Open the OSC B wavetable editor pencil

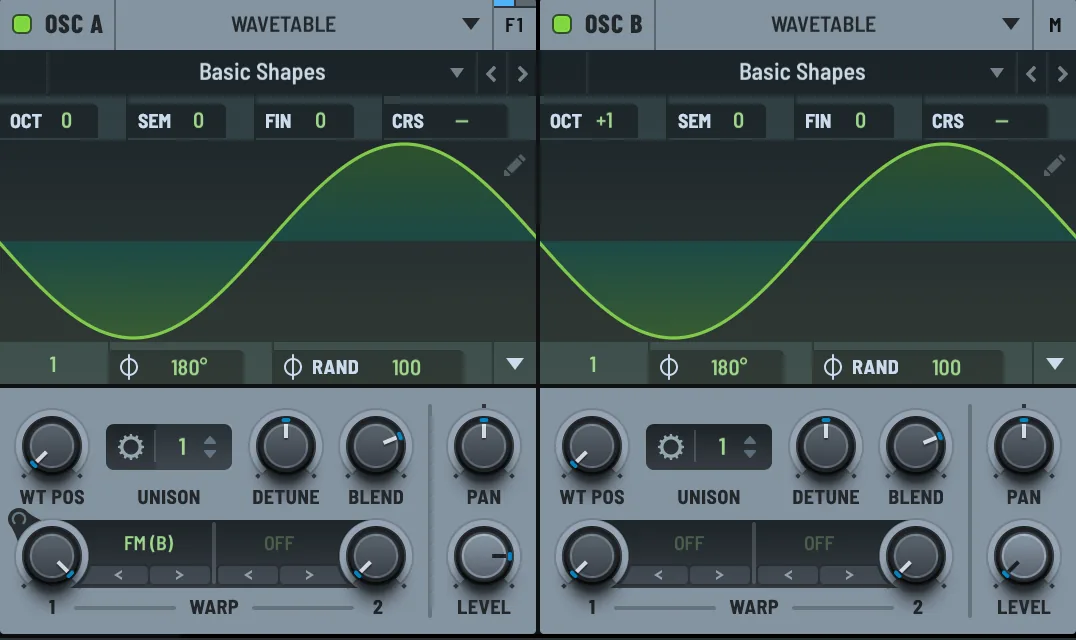[1055, 165]
